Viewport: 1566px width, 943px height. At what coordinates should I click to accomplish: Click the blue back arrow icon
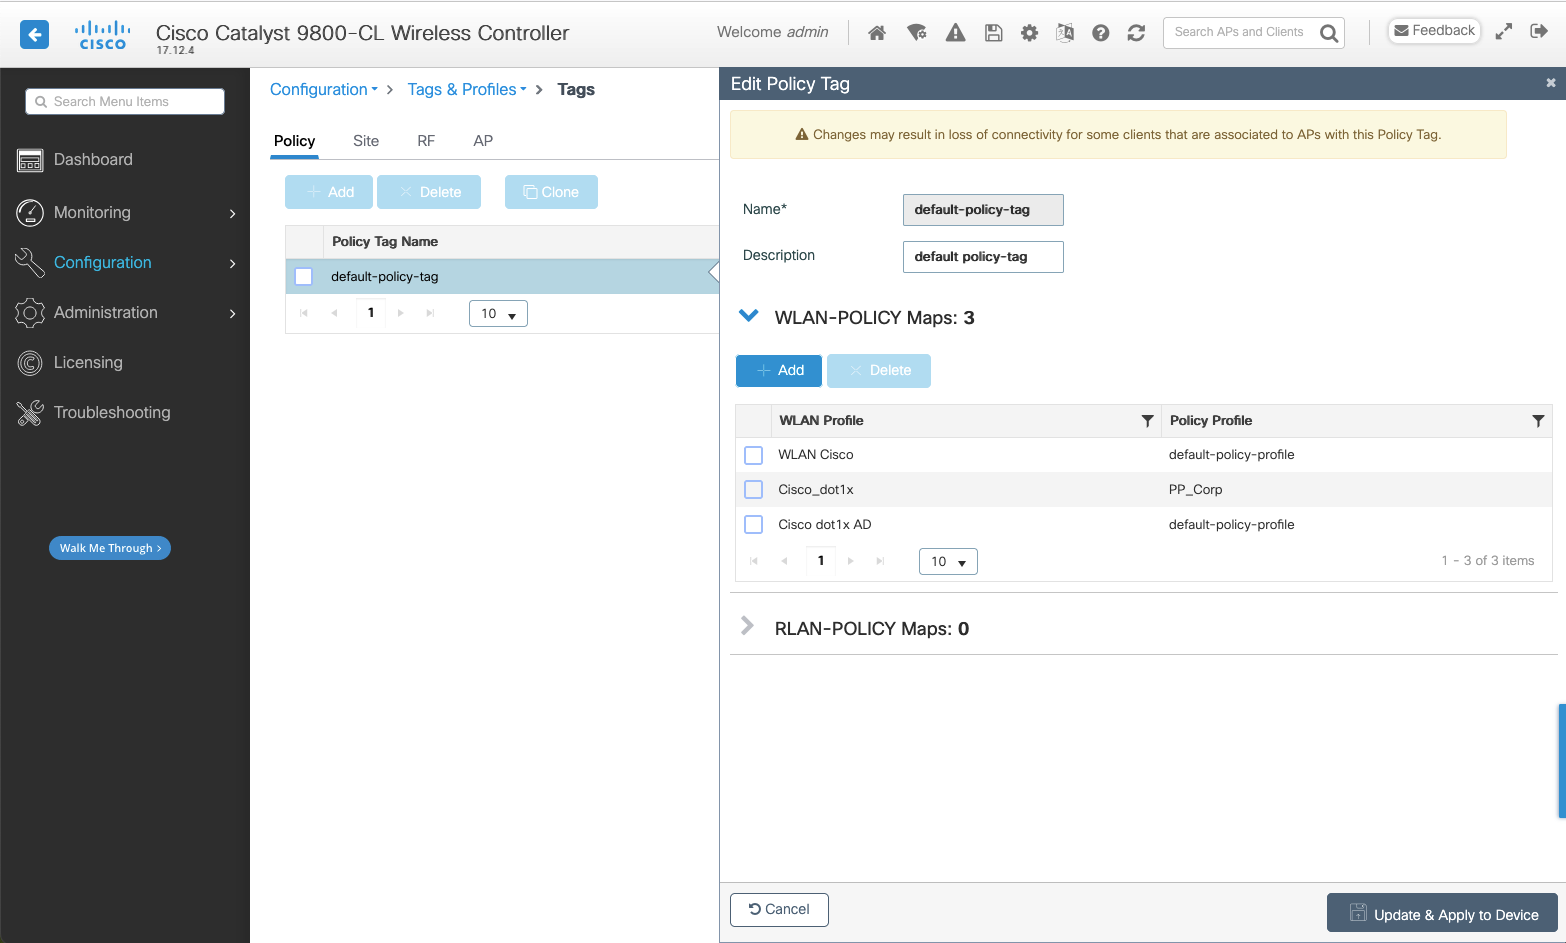tap(35, 35)
